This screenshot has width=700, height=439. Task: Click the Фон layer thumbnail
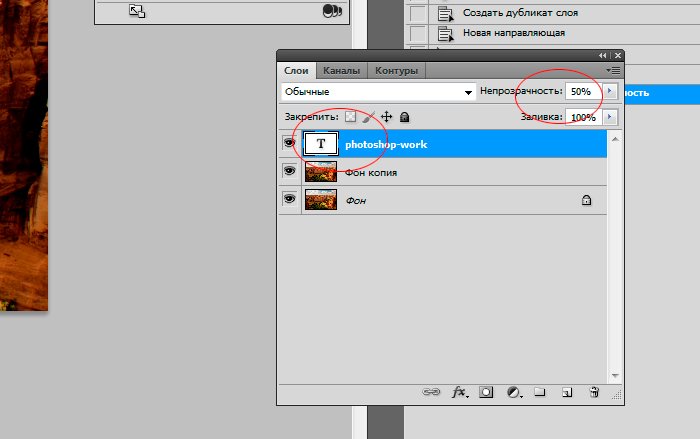pos(321,200)
